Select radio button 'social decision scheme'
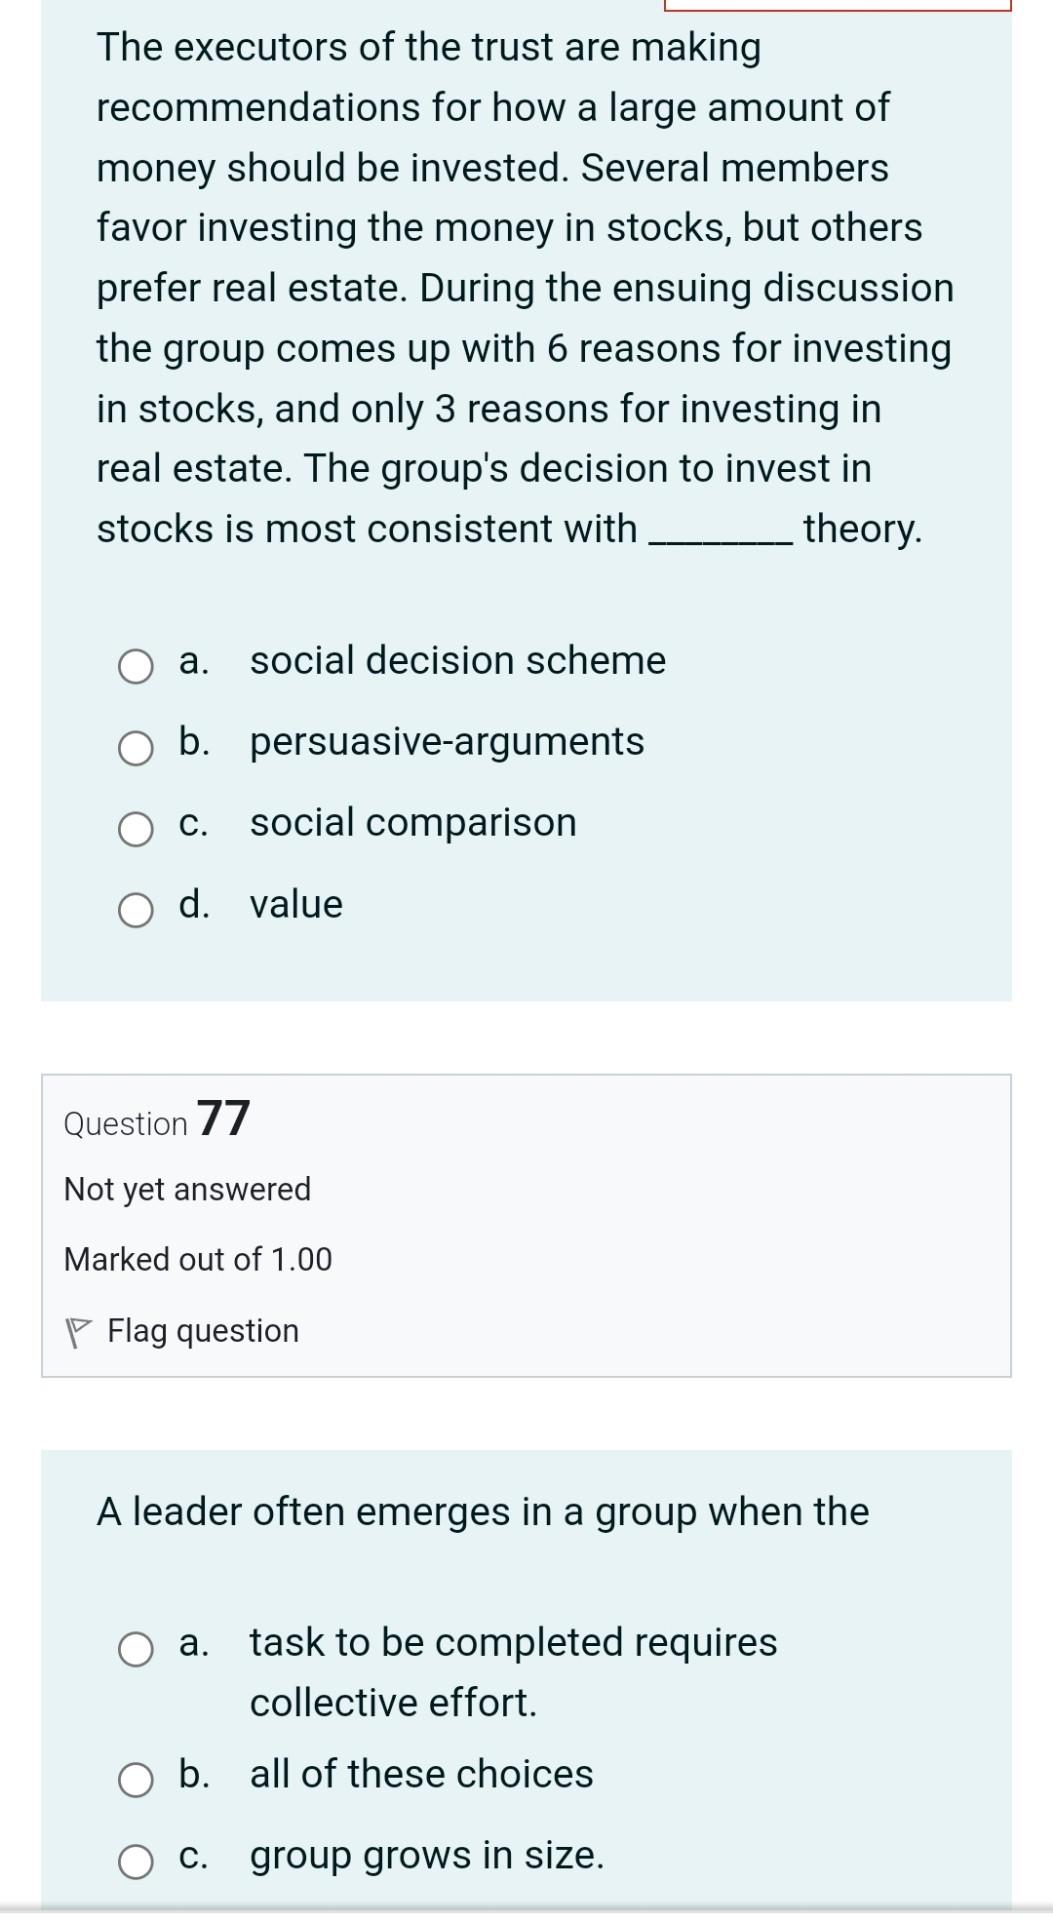Screen dimensions: 1053x1920 click(136, 664)
